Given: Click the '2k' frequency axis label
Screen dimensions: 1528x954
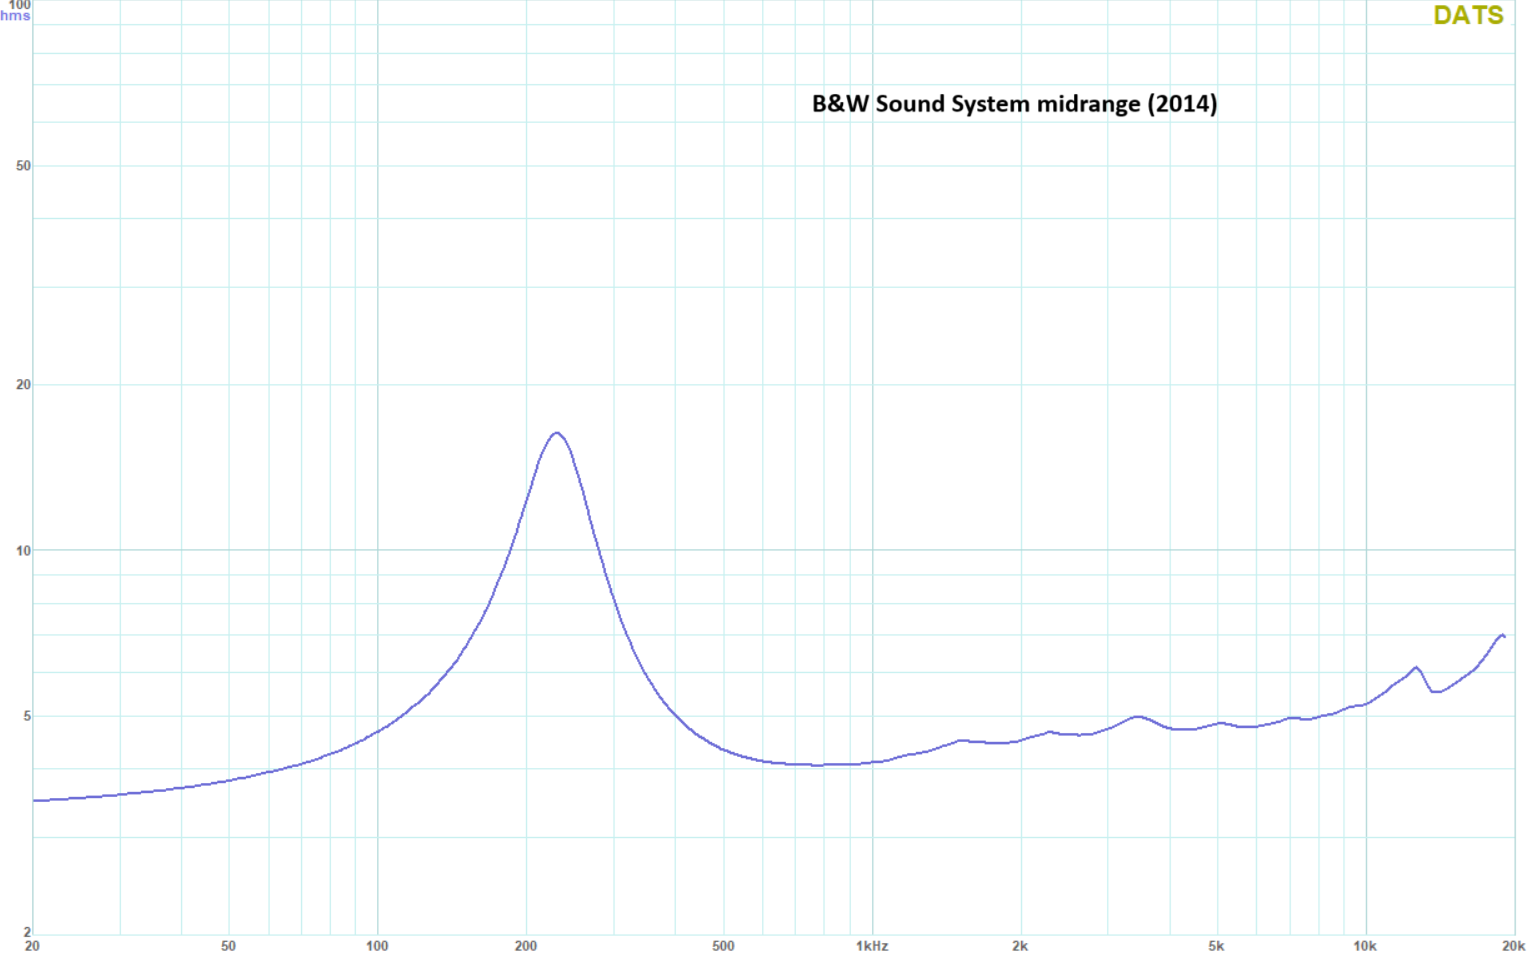Looking at the screenshot, I should [x=1020, y=946].
